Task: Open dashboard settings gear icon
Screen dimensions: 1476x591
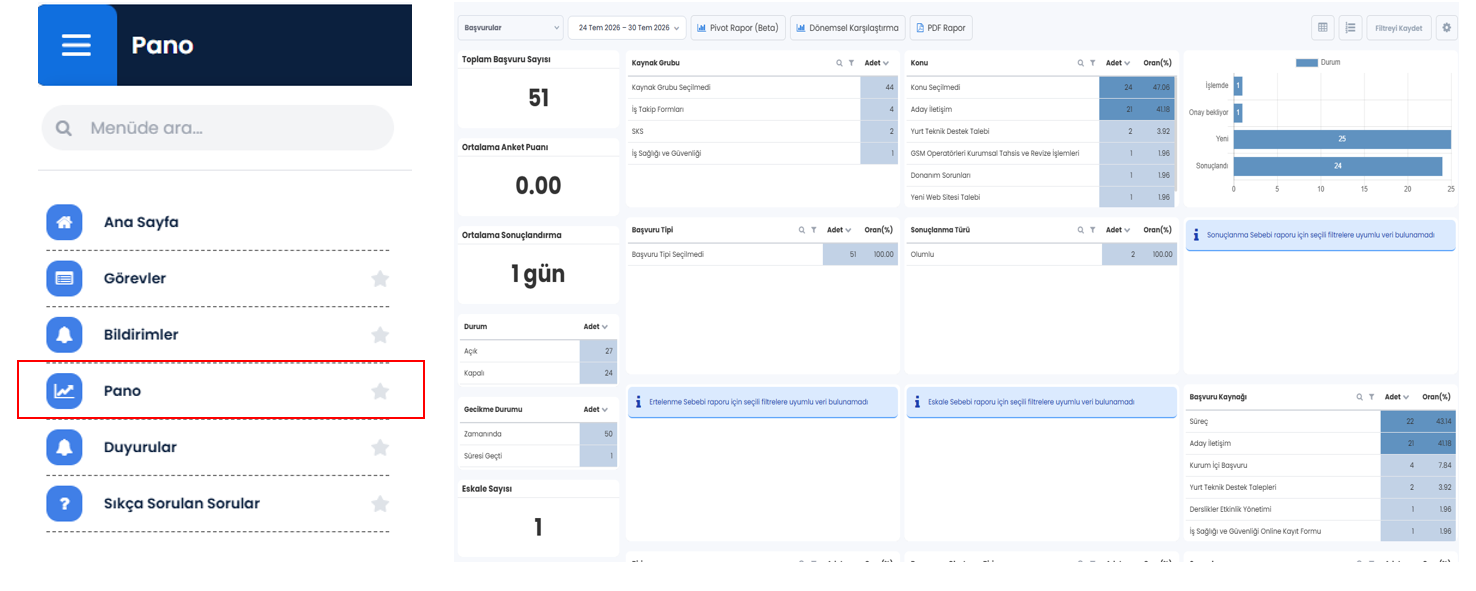Action: click(x=1447, y=28)
